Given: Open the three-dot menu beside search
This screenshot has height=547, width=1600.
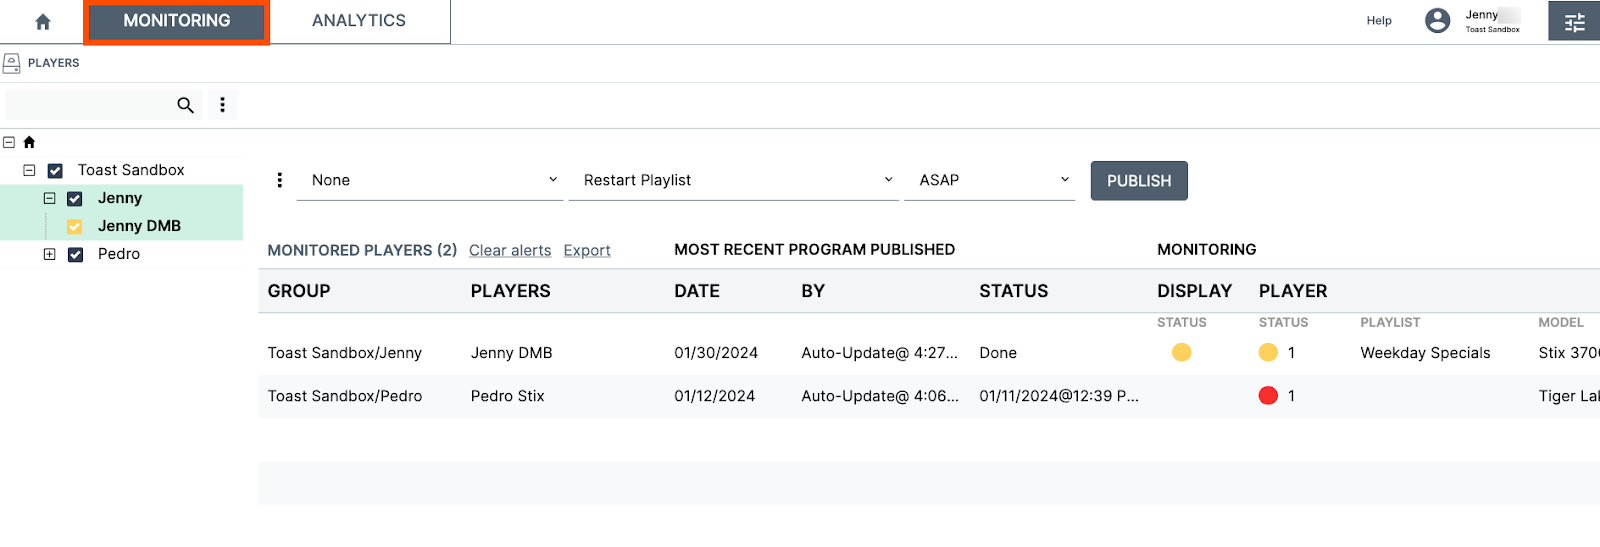Looking at the screenshot, I should 222,105.
